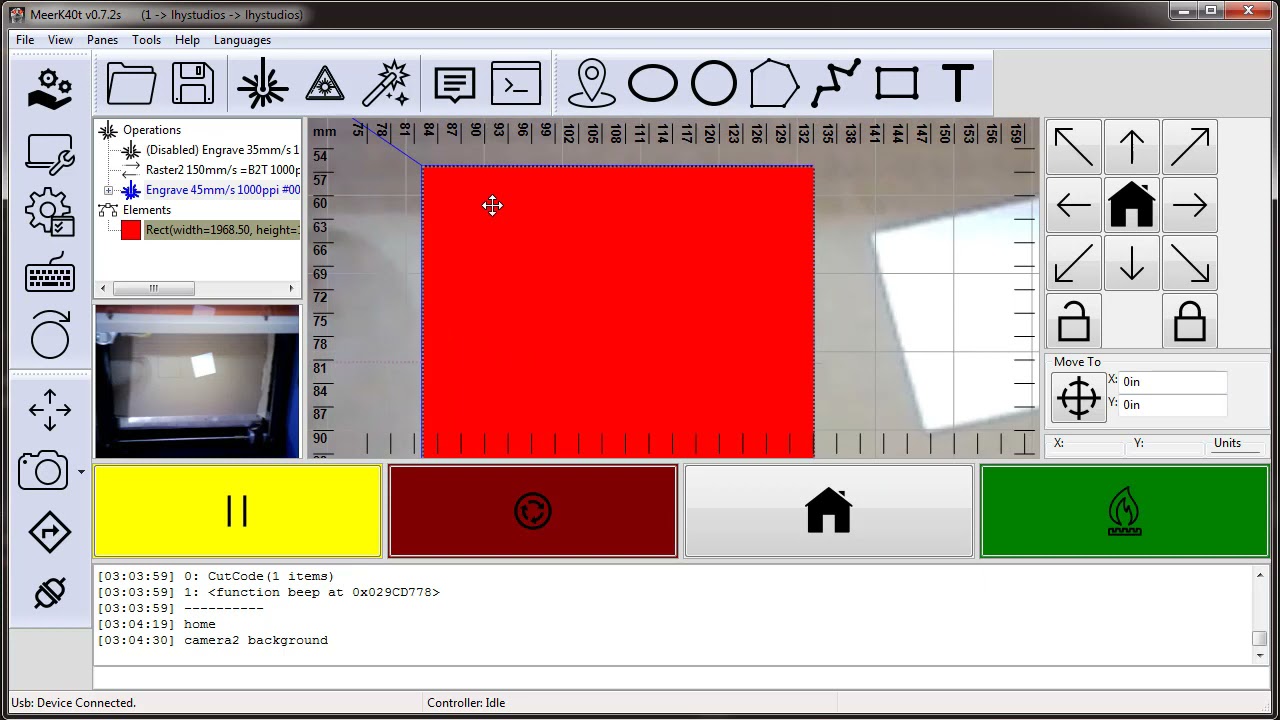This screenshot has height=720, width=1280.
Task: Open the Navigation four-arrows sidebar icon
Action: [50, 410]
